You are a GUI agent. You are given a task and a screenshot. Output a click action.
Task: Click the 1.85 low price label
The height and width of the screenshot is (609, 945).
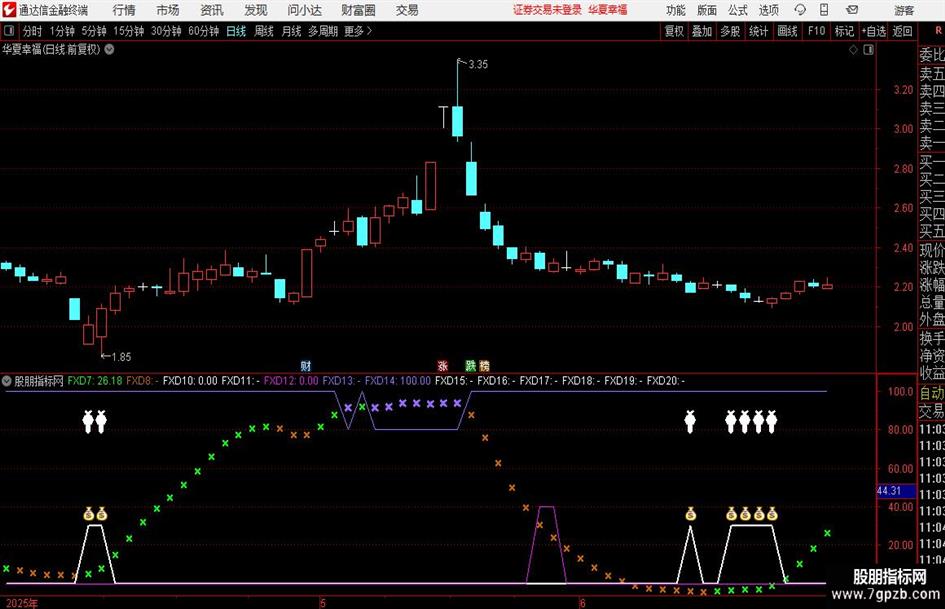point(121,357)
